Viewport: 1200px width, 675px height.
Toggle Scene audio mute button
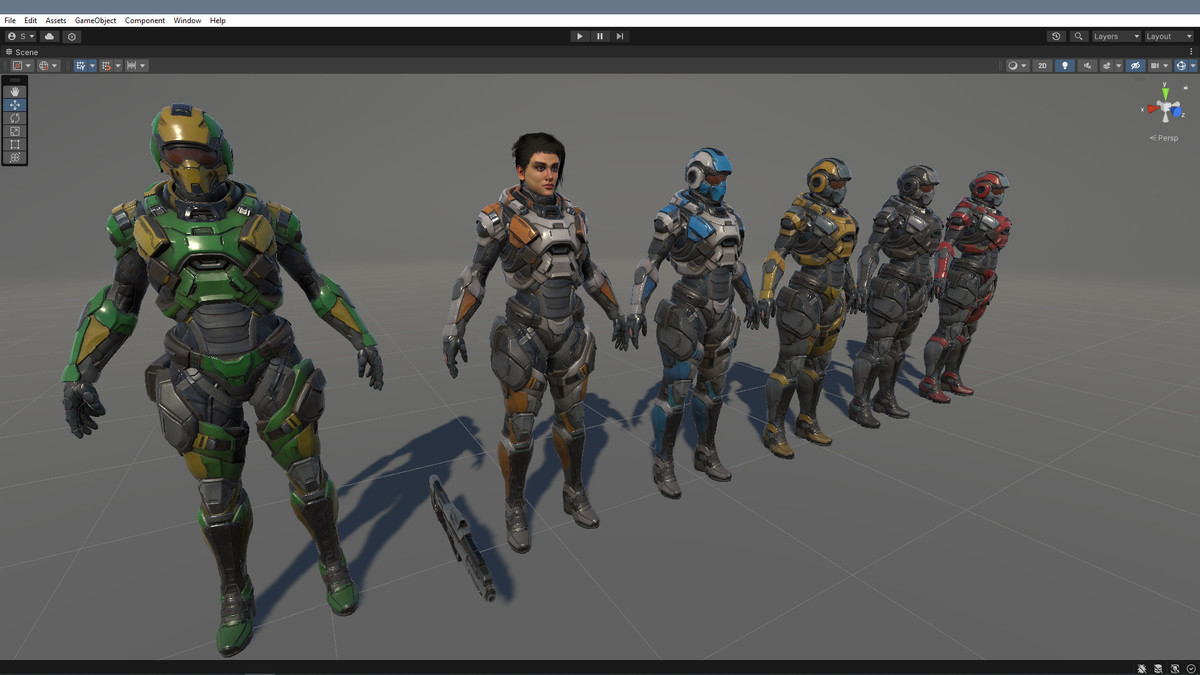pyautogui.click(x=1087, y=66)
